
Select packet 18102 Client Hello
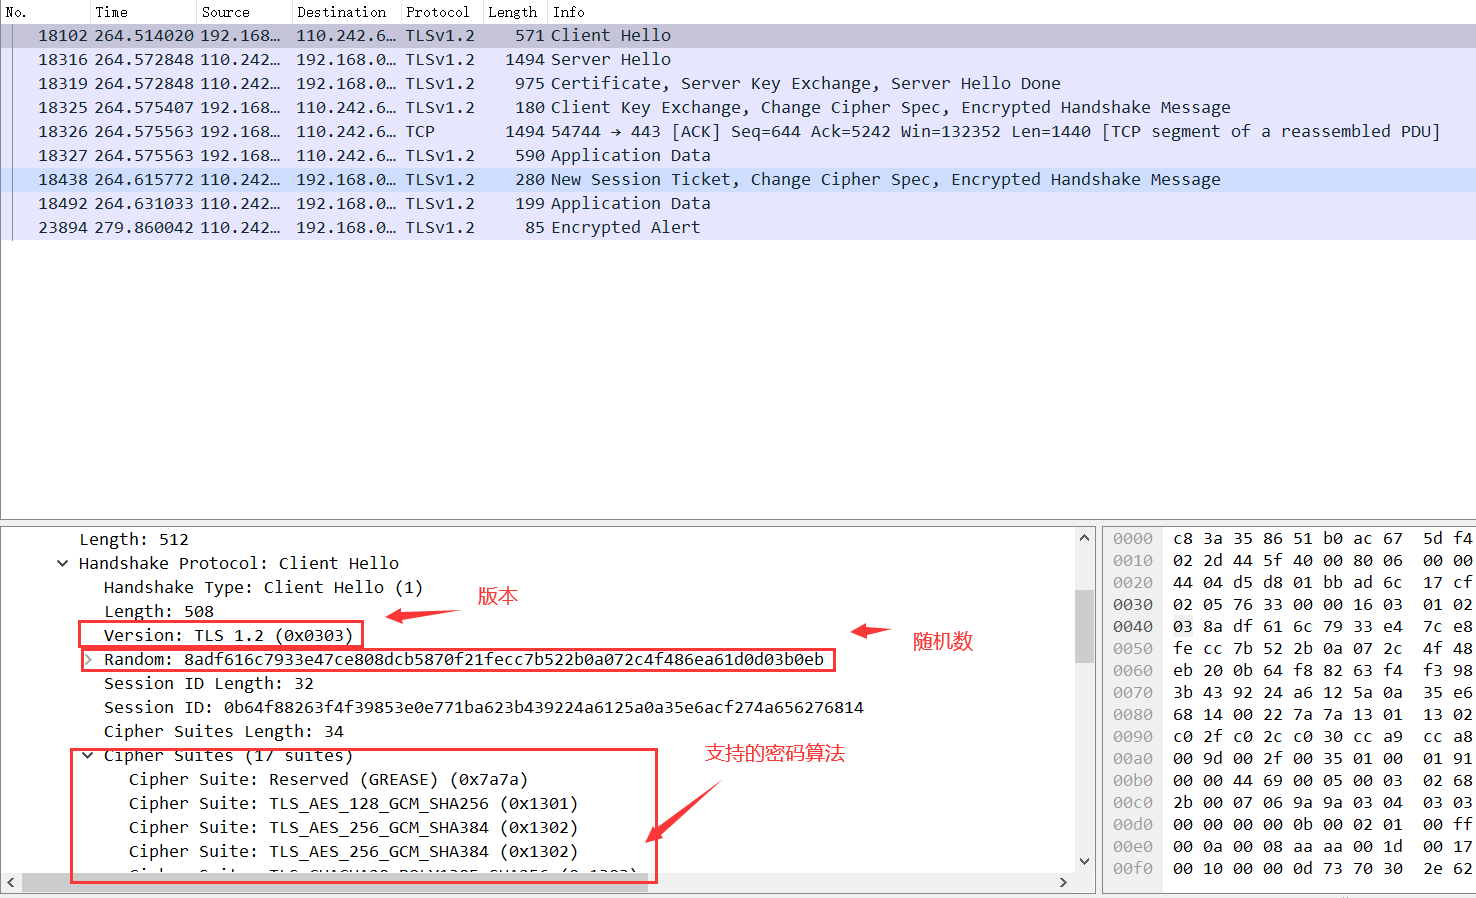(x=738, y=36)
